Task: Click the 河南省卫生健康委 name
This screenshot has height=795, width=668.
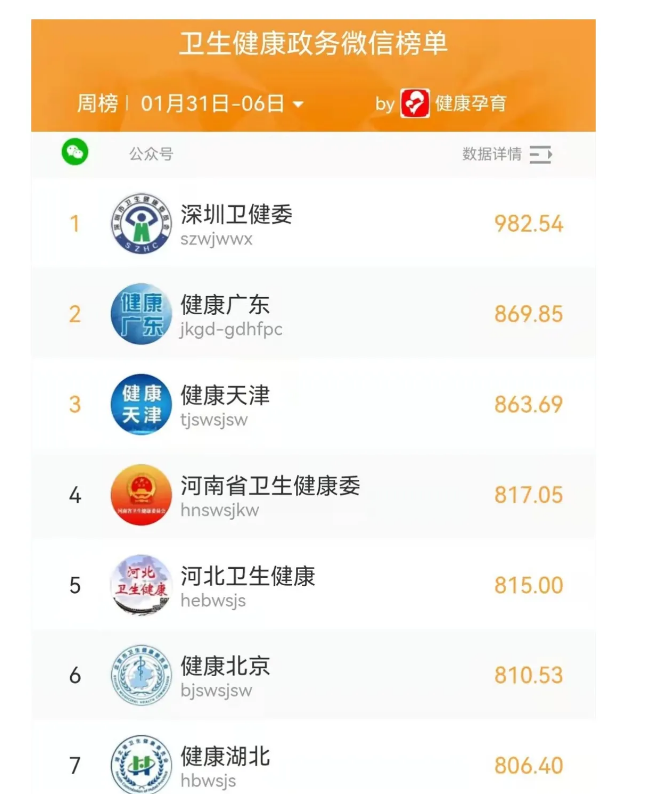Action: click(270, 486)
